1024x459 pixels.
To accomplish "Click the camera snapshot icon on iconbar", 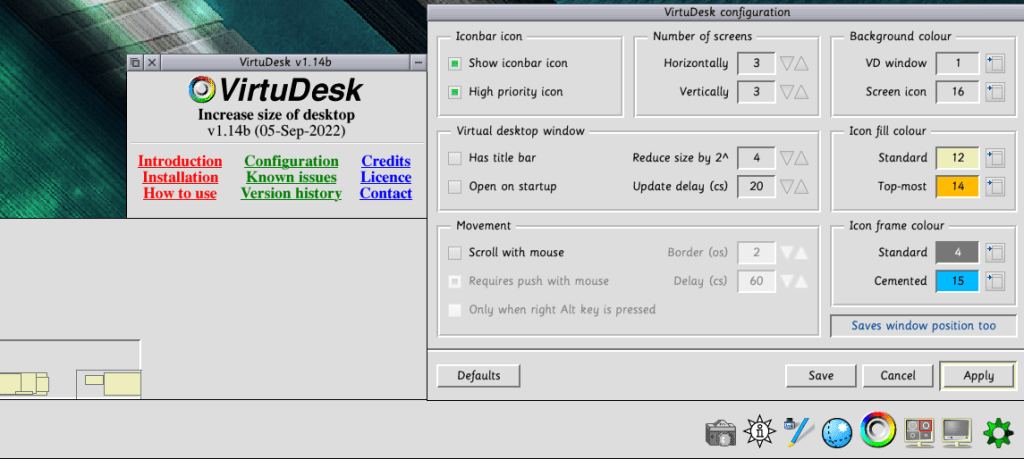I will point(720,432).
